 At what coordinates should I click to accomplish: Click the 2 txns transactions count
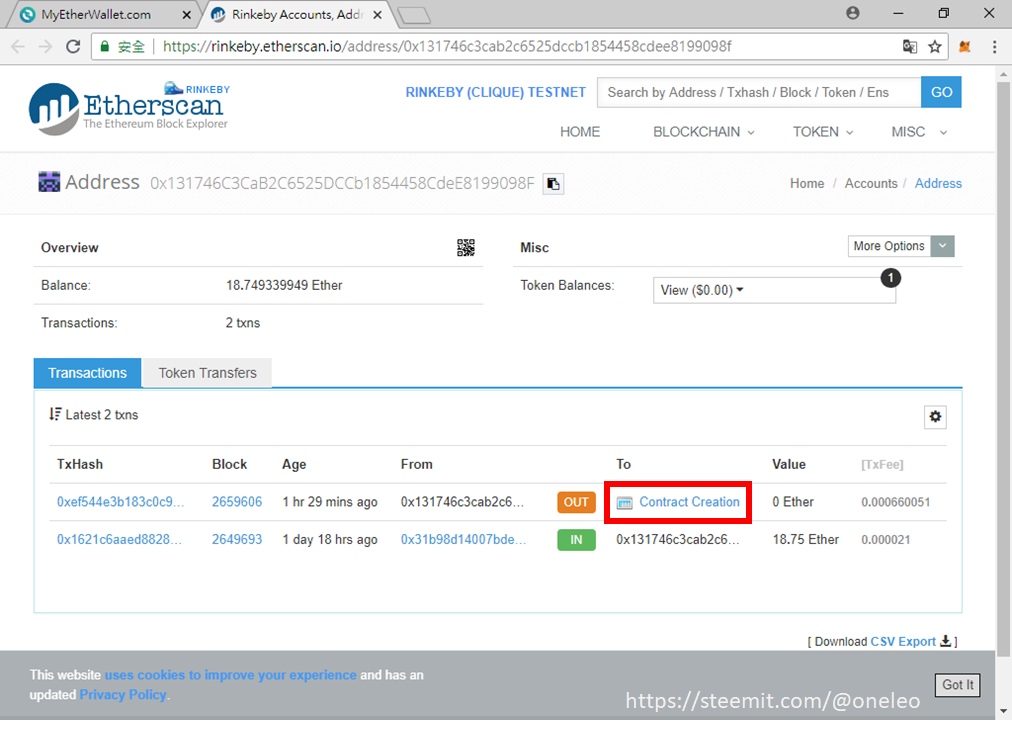(x=243, y=323)
